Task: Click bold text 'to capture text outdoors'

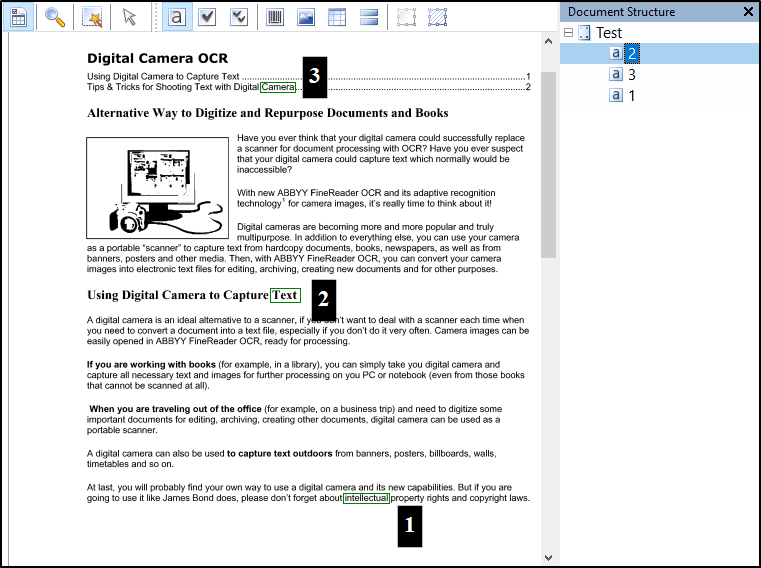Action: click(280, 453)
